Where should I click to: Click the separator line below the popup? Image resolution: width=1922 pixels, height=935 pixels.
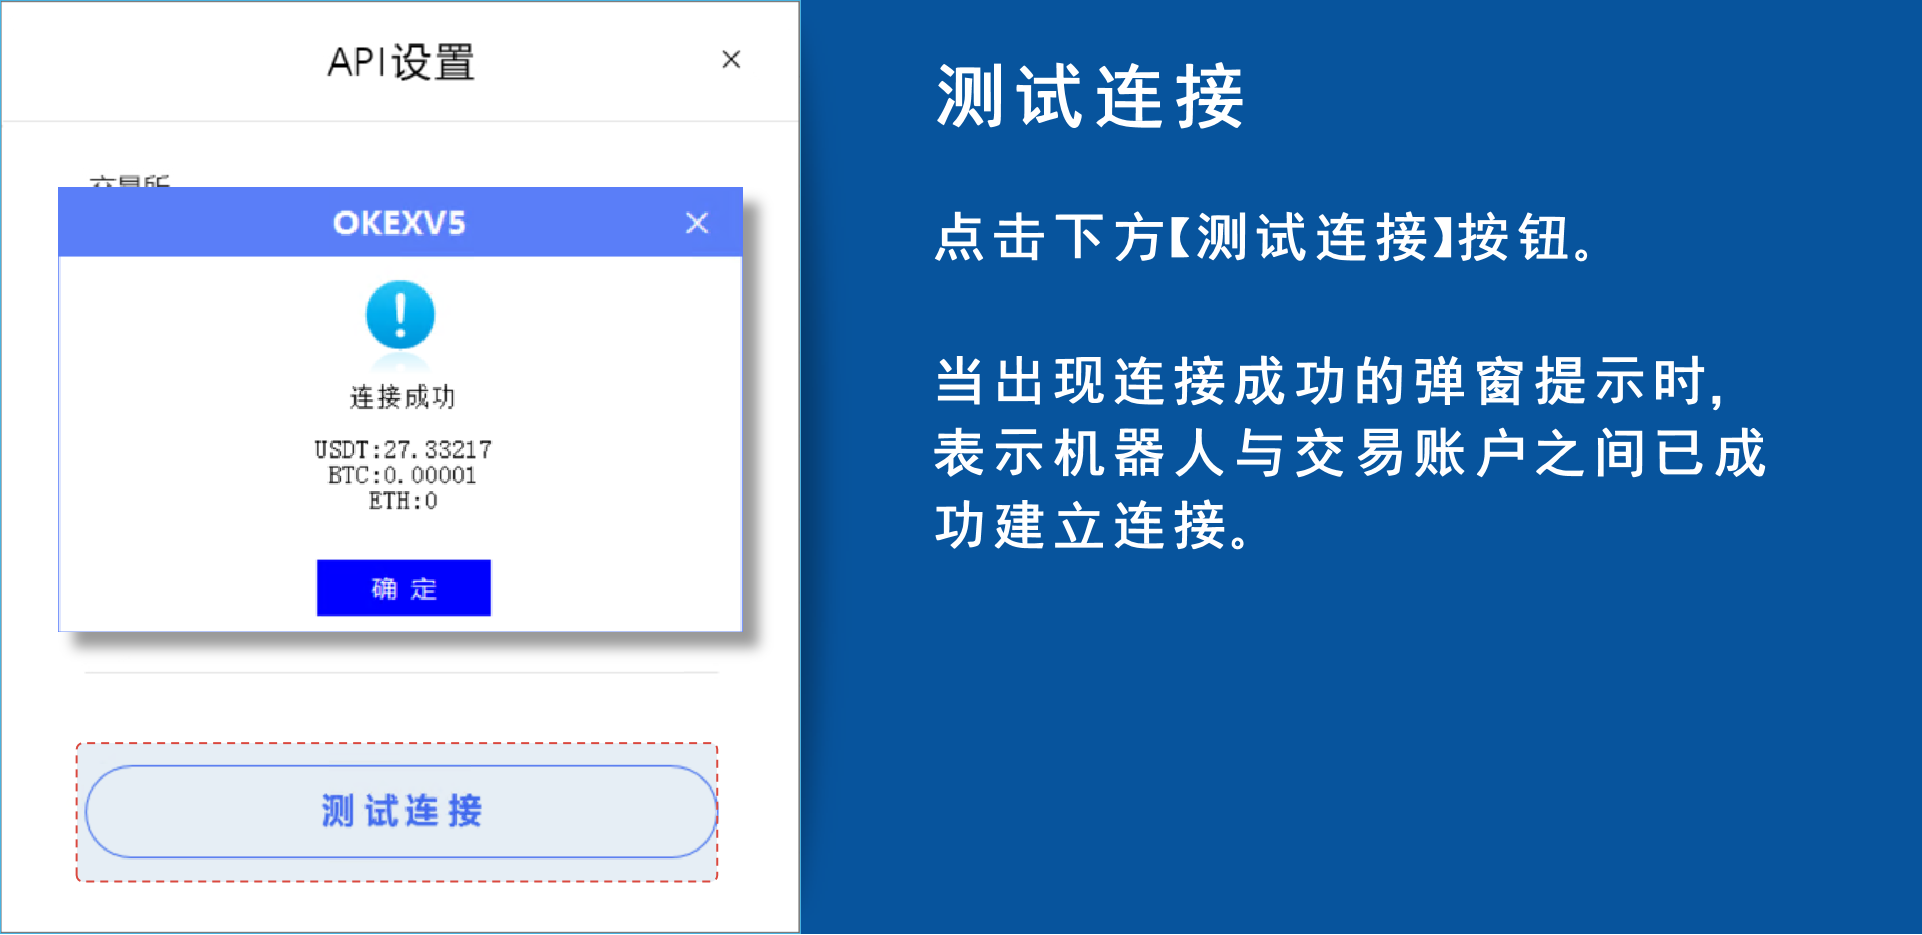coord(401,673)
